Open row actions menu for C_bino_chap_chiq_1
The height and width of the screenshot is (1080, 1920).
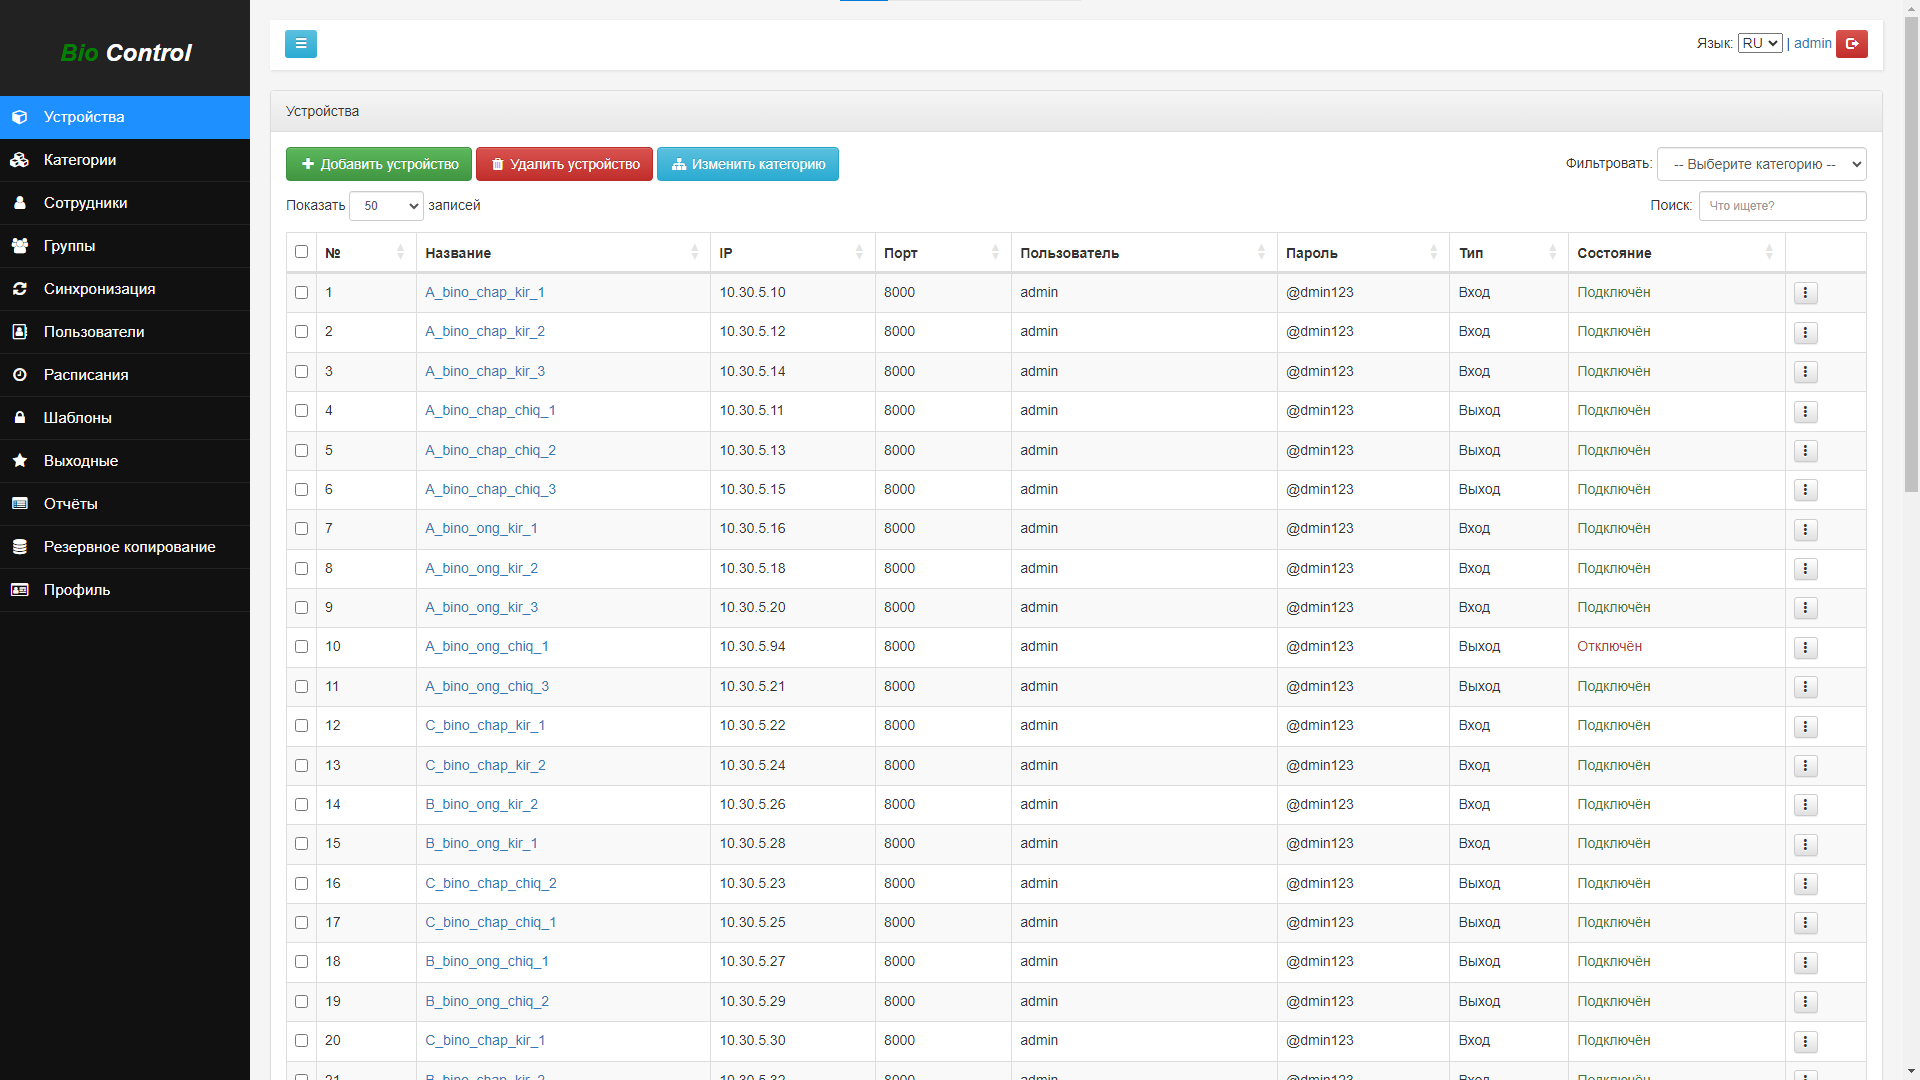1806,923
